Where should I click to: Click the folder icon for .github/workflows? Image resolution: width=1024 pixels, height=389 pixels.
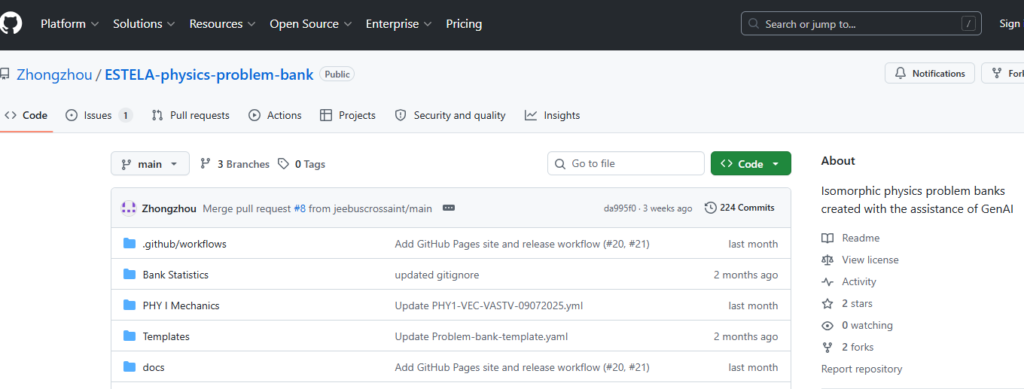pos(129,244)
